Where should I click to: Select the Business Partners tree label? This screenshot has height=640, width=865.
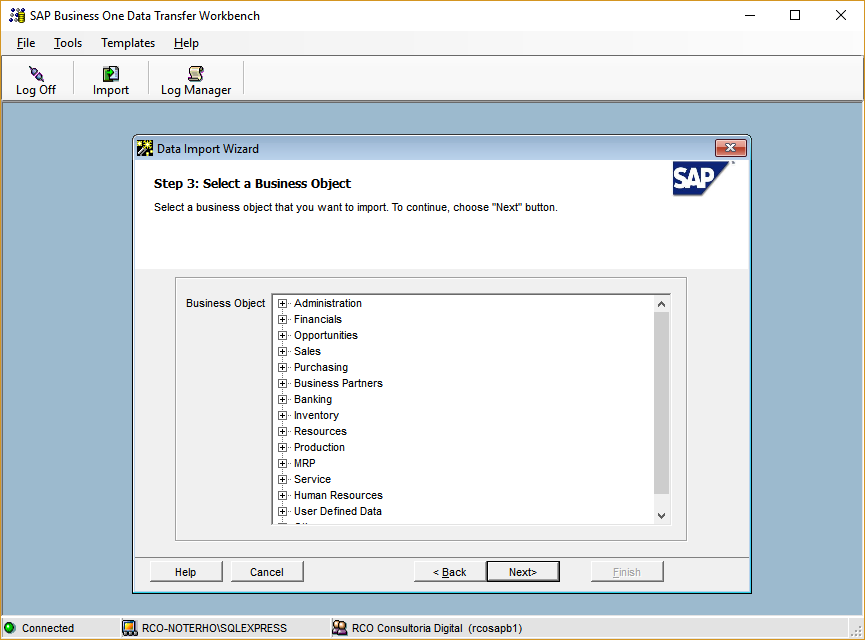click(x=338, y=383)
